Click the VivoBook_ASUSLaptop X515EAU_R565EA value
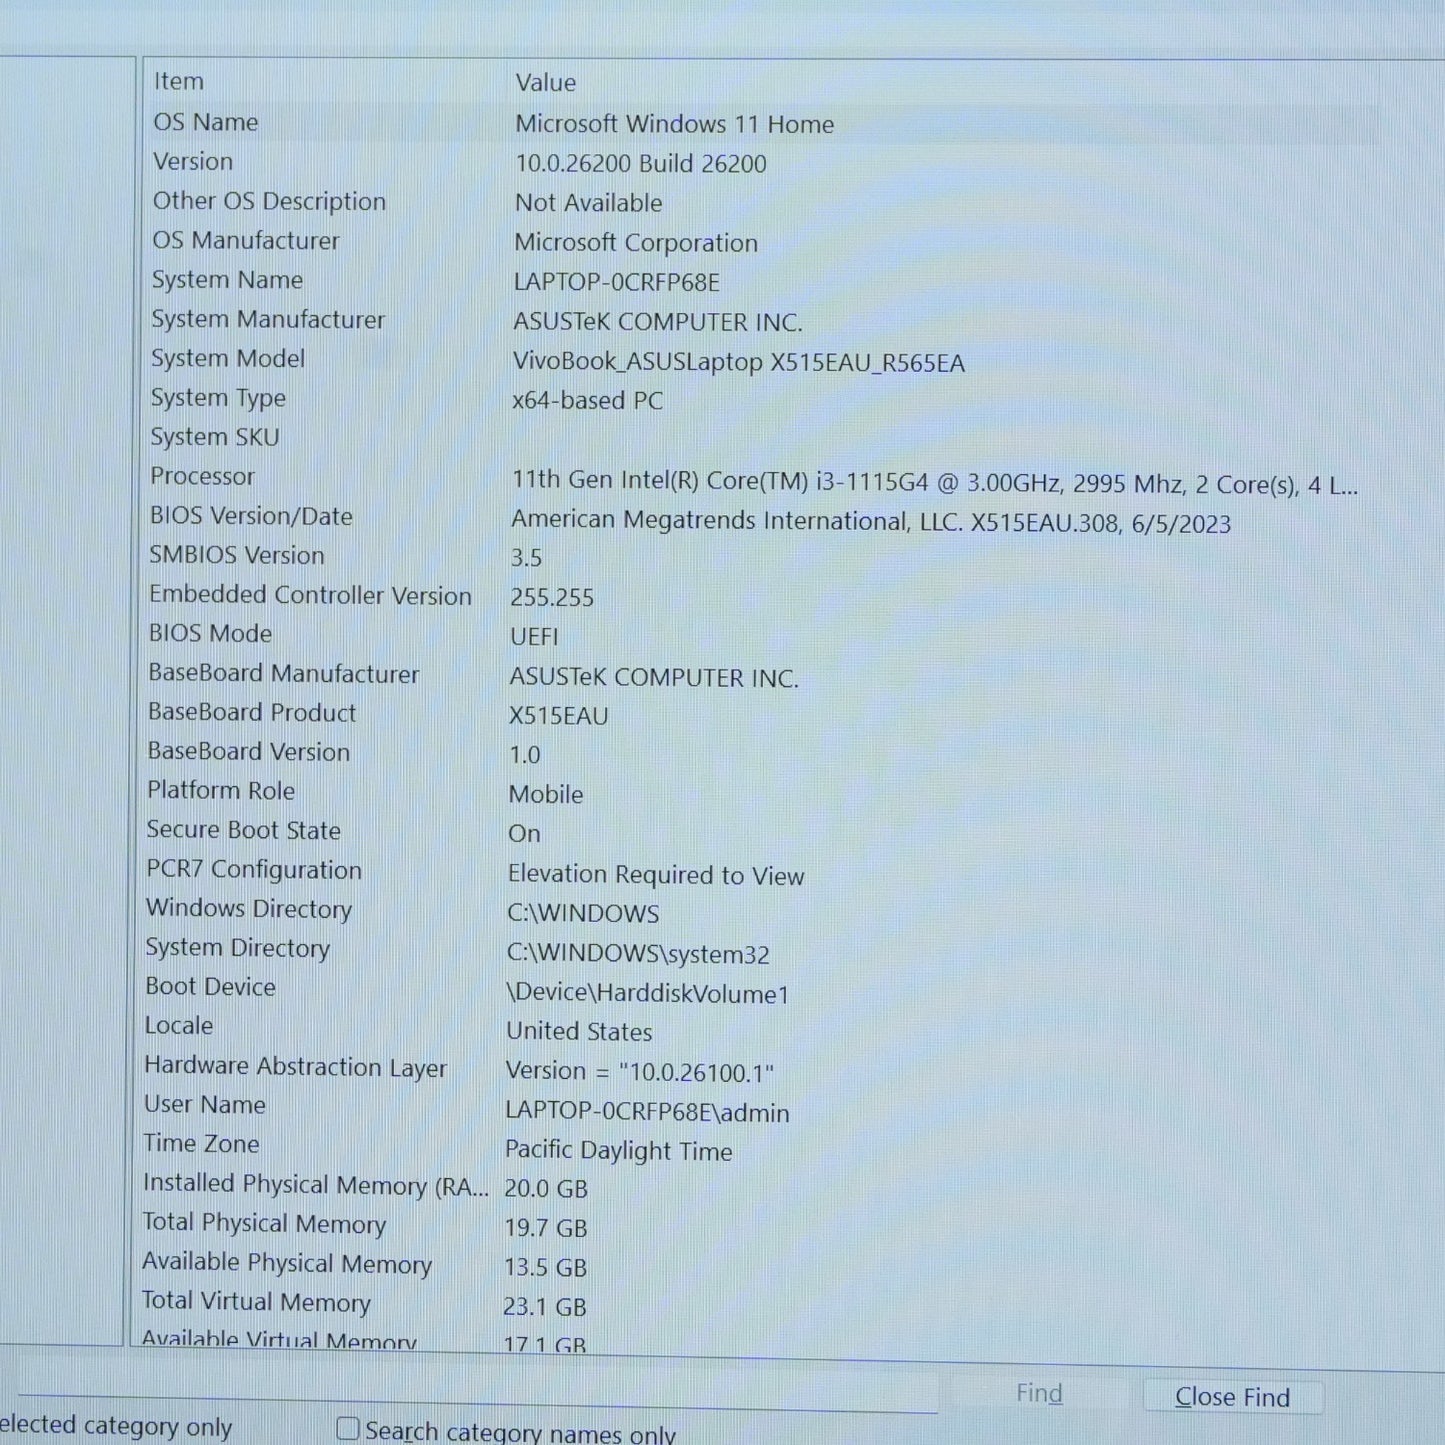Screen dimensions: 1445x1445 click(x=739, y=362)
